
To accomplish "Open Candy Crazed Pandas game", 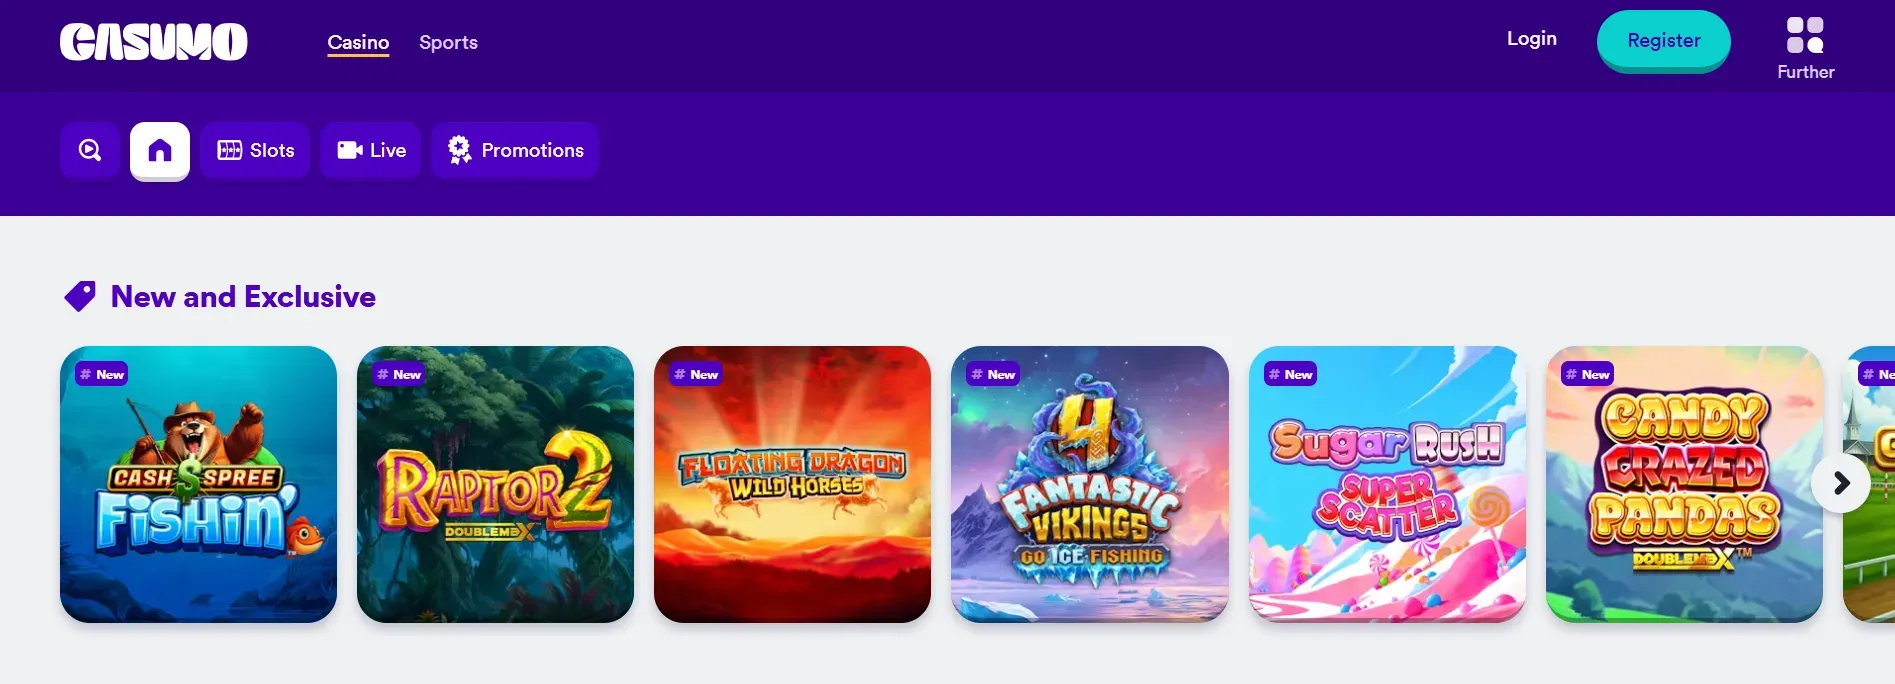I will (x=1684, y=484).
